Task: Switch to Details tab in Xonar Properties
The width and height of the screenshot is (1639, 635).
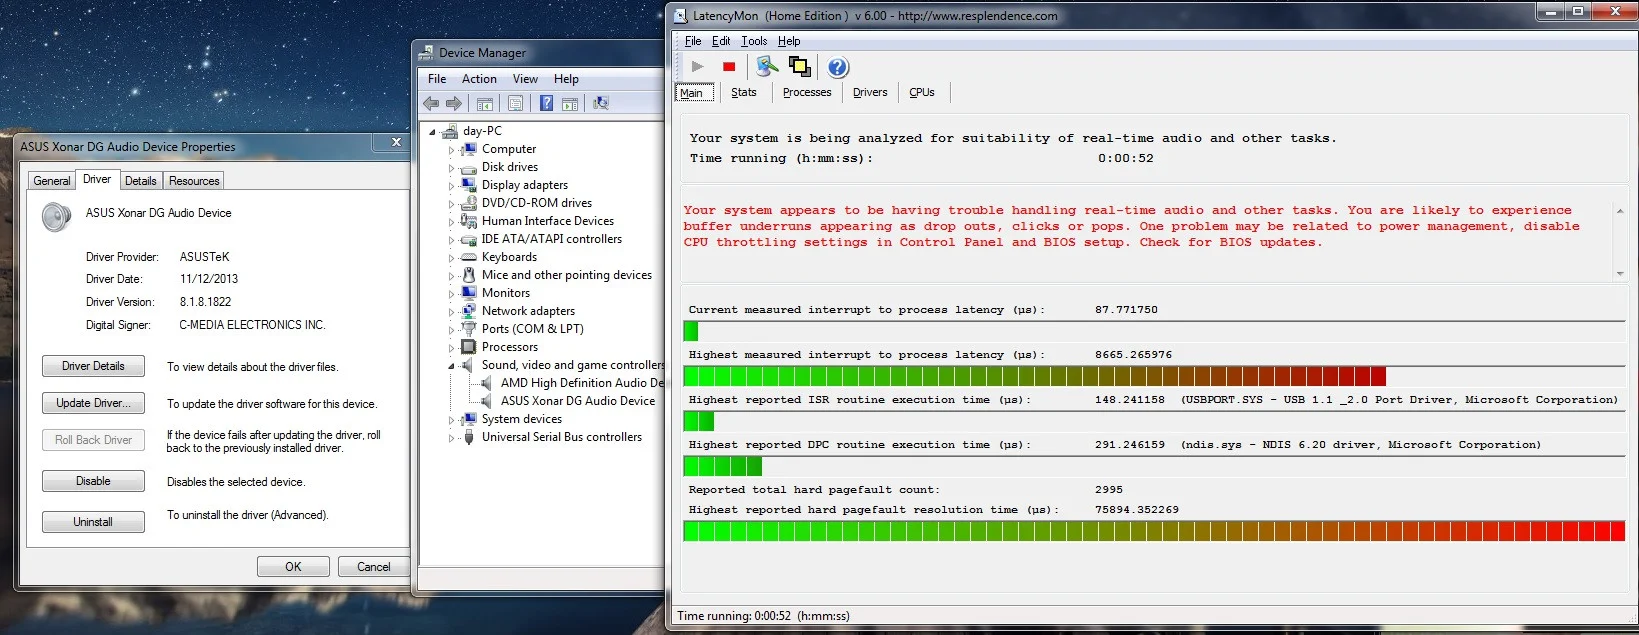Action: point(141,181)
